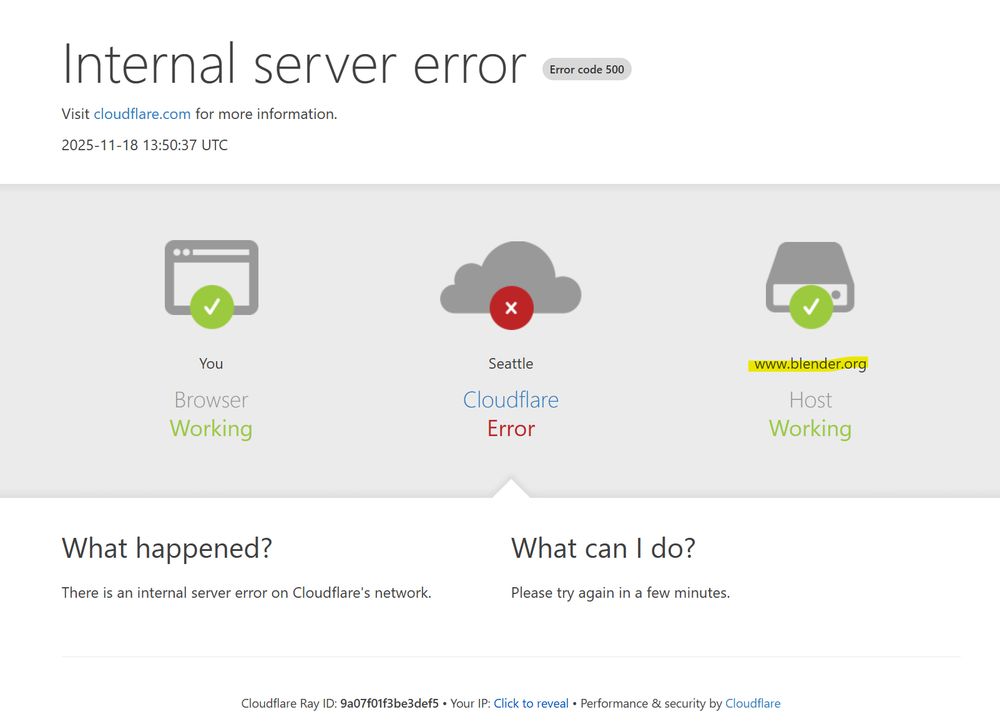Click the Ray ID 9a07f01f3be3def5
Screen dimensions: 1000x728
point(389,703)
